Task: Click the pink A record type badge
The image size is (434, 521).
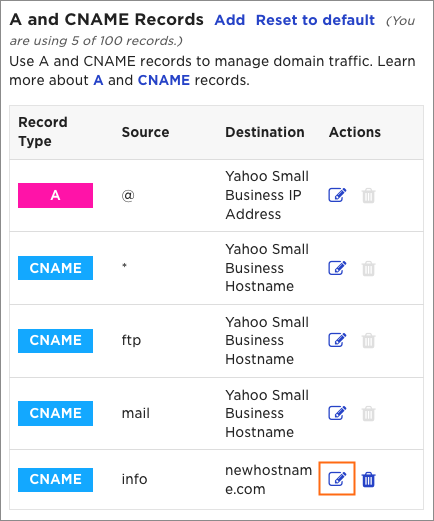Action: coord(55,195)
